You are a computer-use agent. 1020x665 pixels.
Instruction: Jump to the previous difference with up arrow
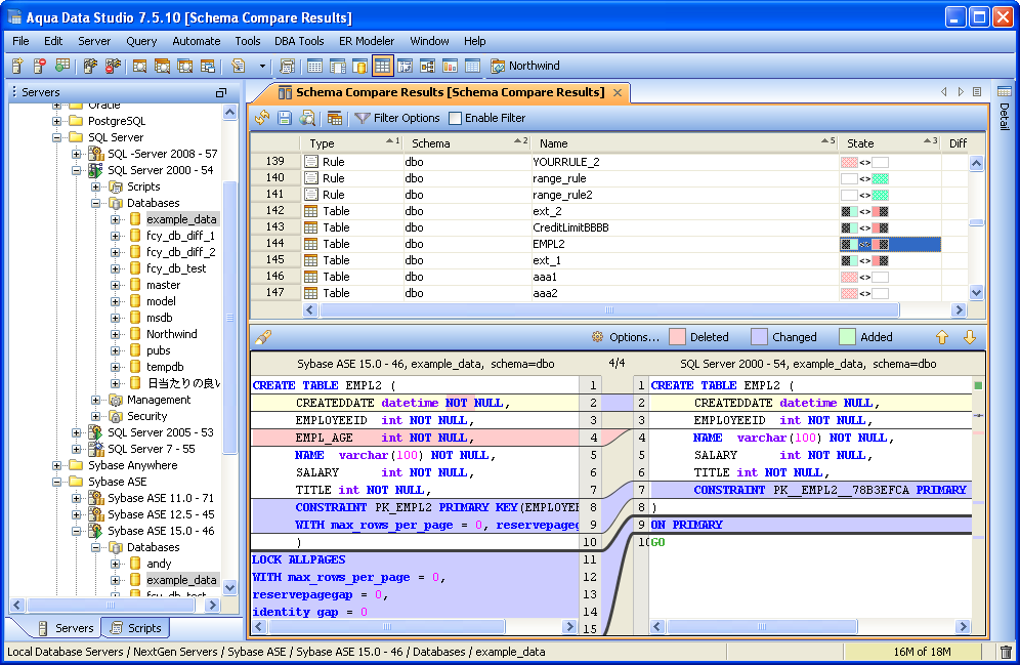(942, 337)
